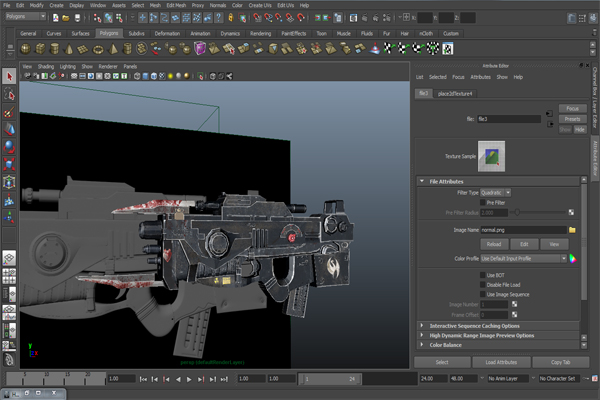Open the color management icon by Color Profile
The height and width of the screenshot is (400, 600).
pos(573,258)
